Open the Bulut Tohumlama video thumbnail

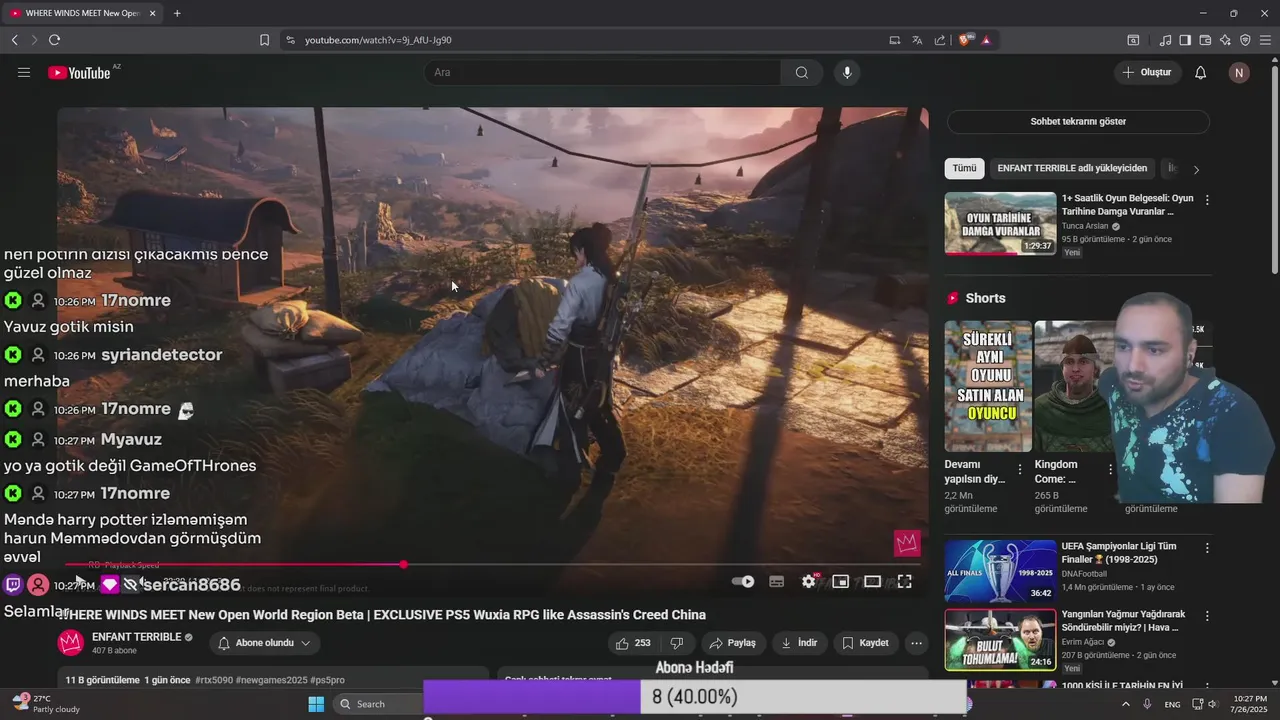pos(1000,640)
